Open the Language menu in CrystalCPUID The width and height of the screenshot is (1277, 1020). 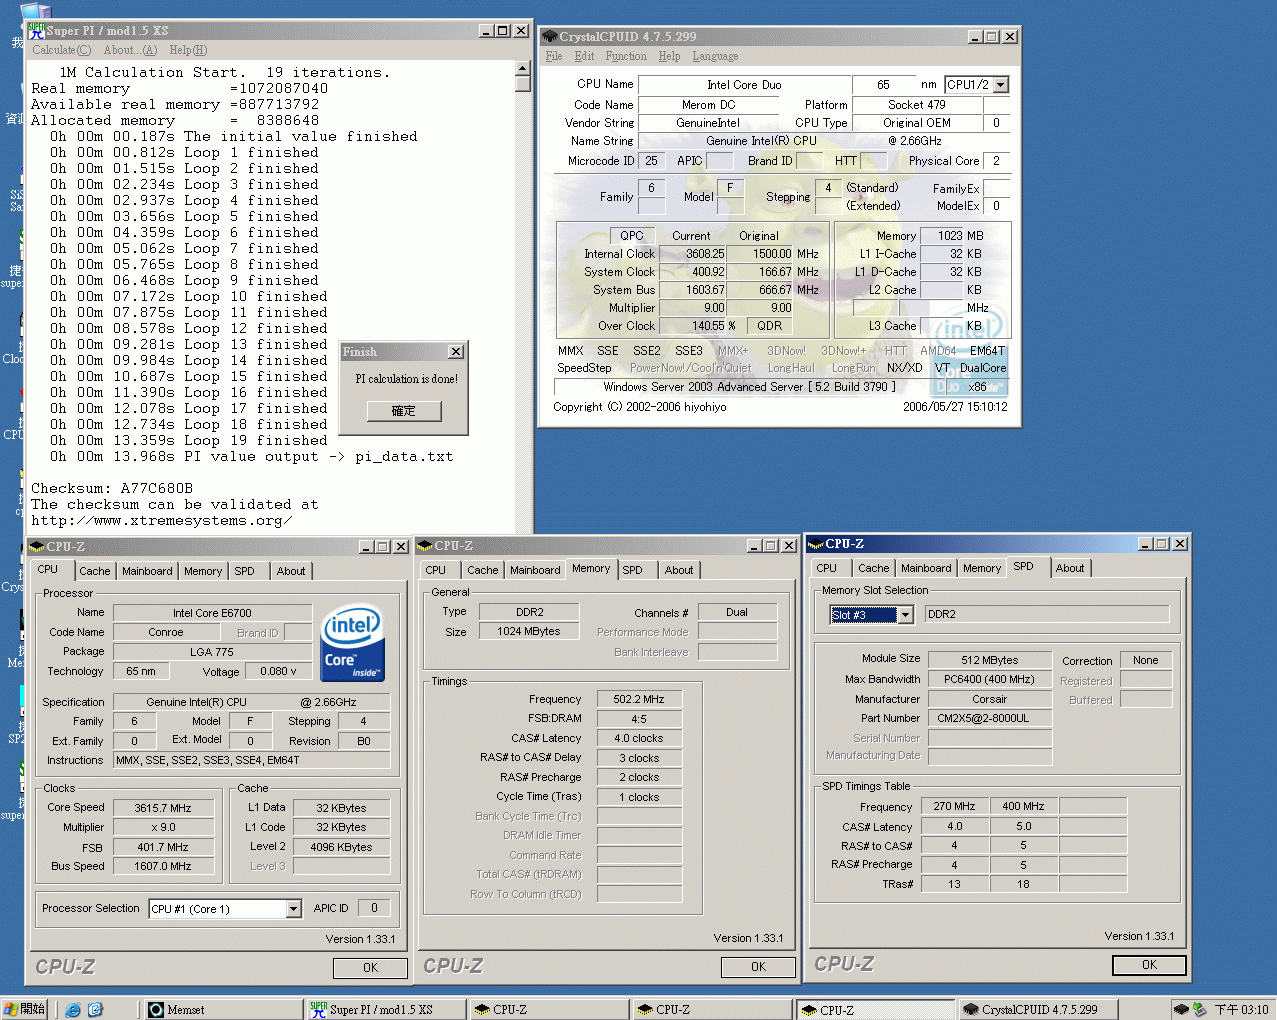pyautogui.click(x=715, y=57)
